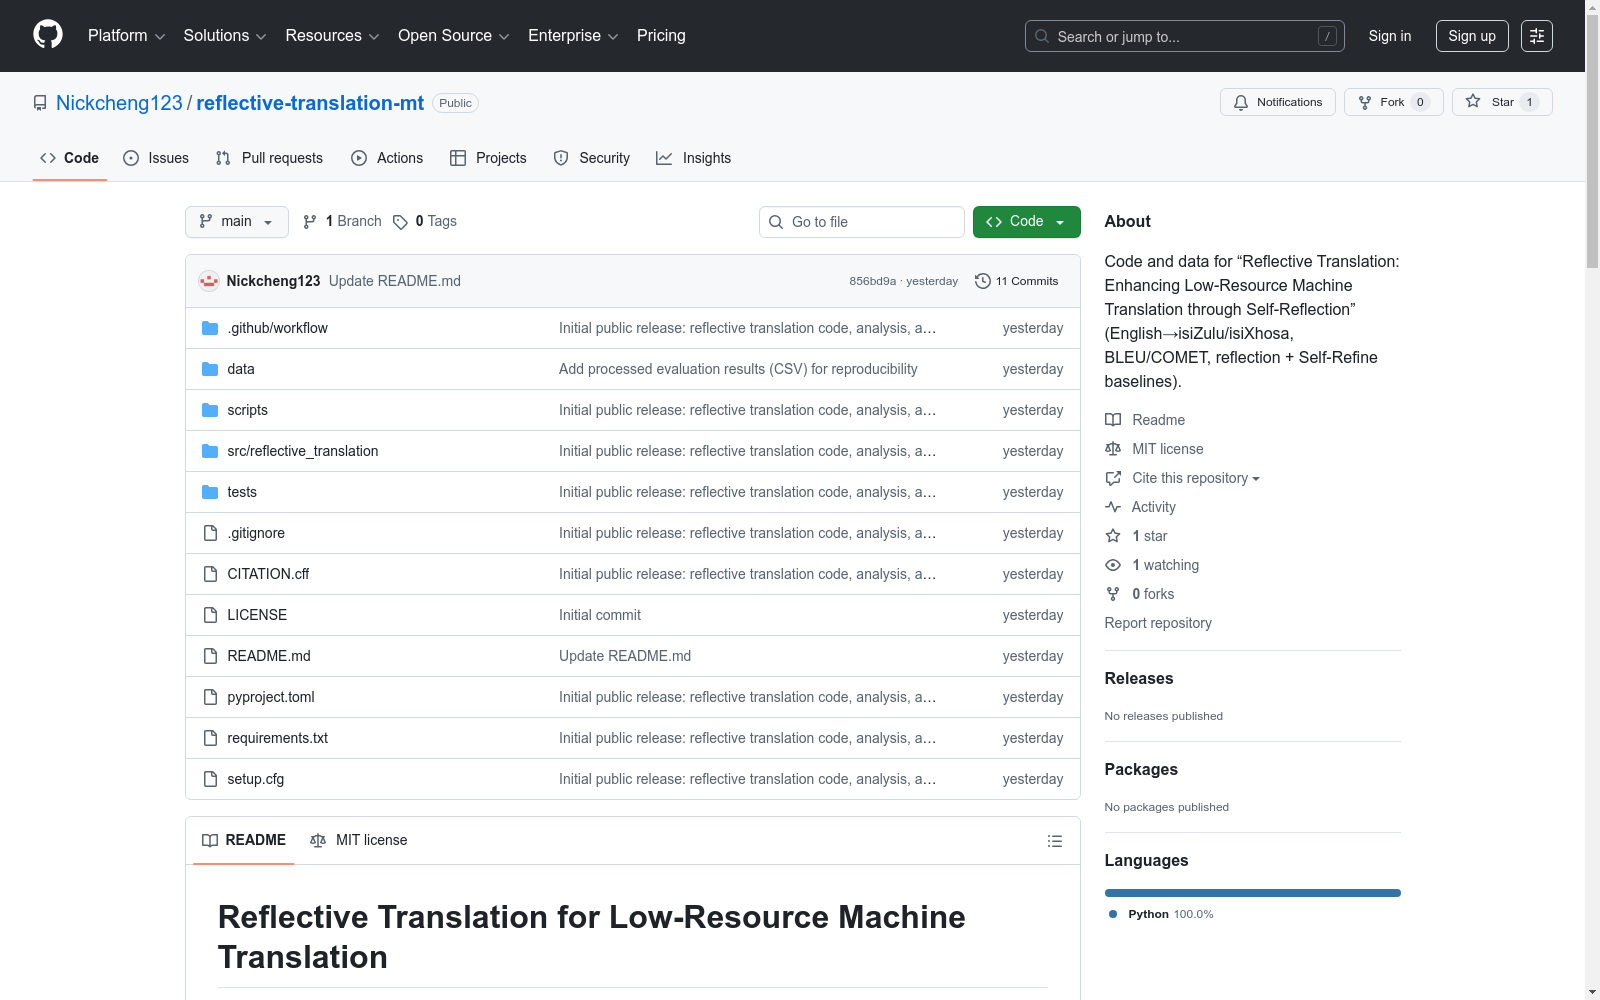This screenshot has height=1000, width=1600.
Task: Click the Go to file input
Action: point(862,222)
